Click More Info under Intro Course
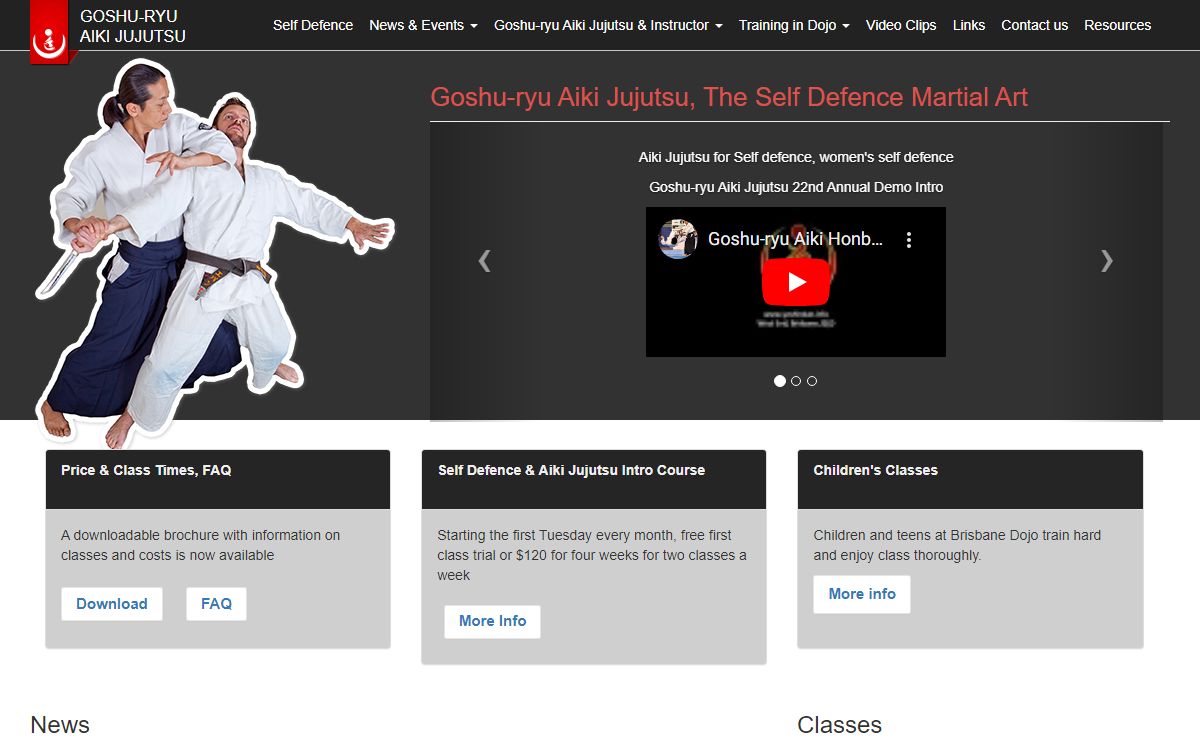Screen dimensions: 1200x740 pos(492,621)
